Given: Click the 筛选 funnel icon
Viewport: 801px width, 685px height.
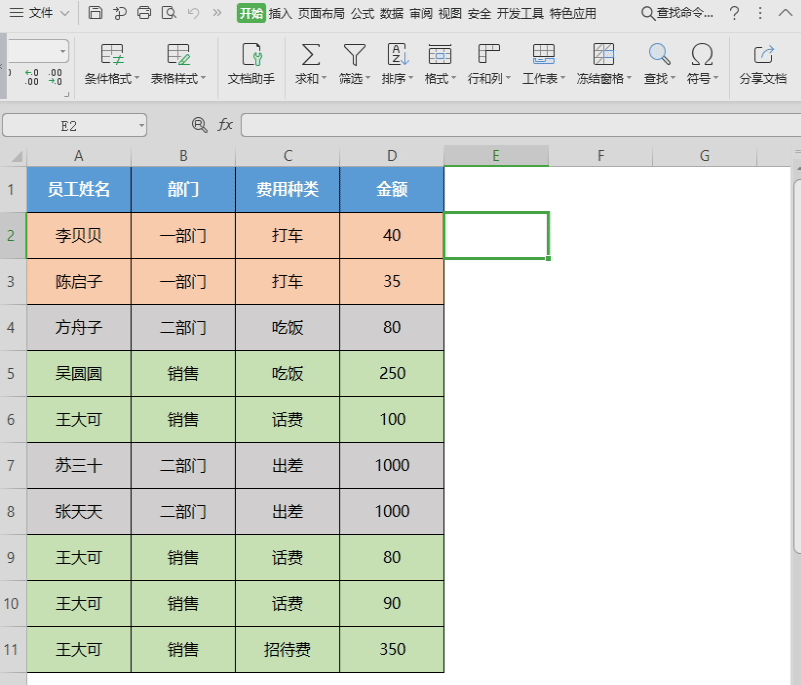Looking at the screenshot, I should [355, 54].
